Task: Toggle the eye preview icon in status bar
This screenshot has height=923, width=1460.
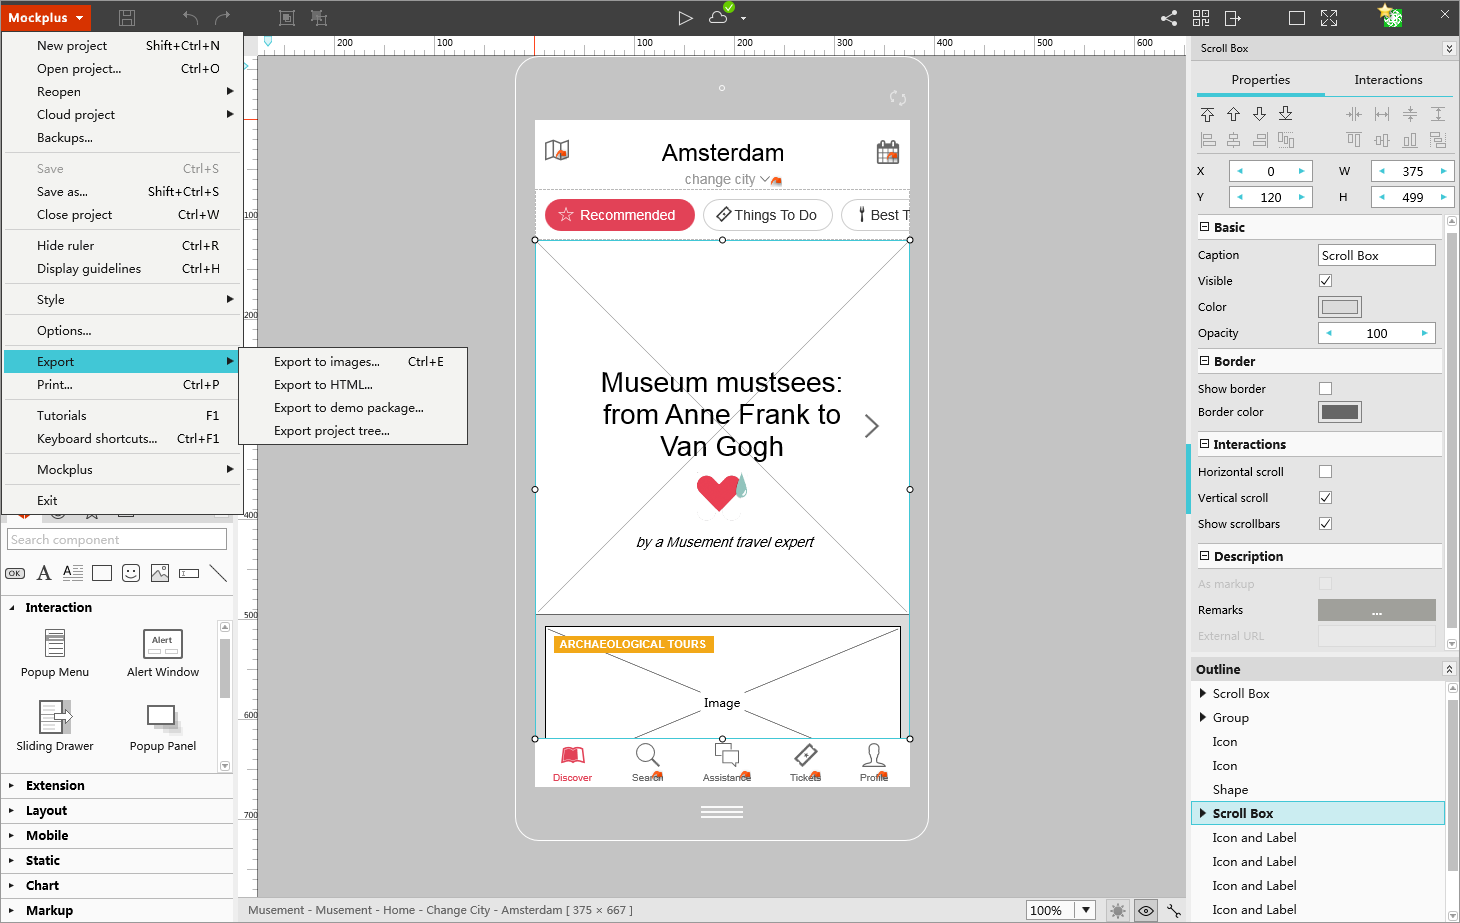Action: (1146, 910)
